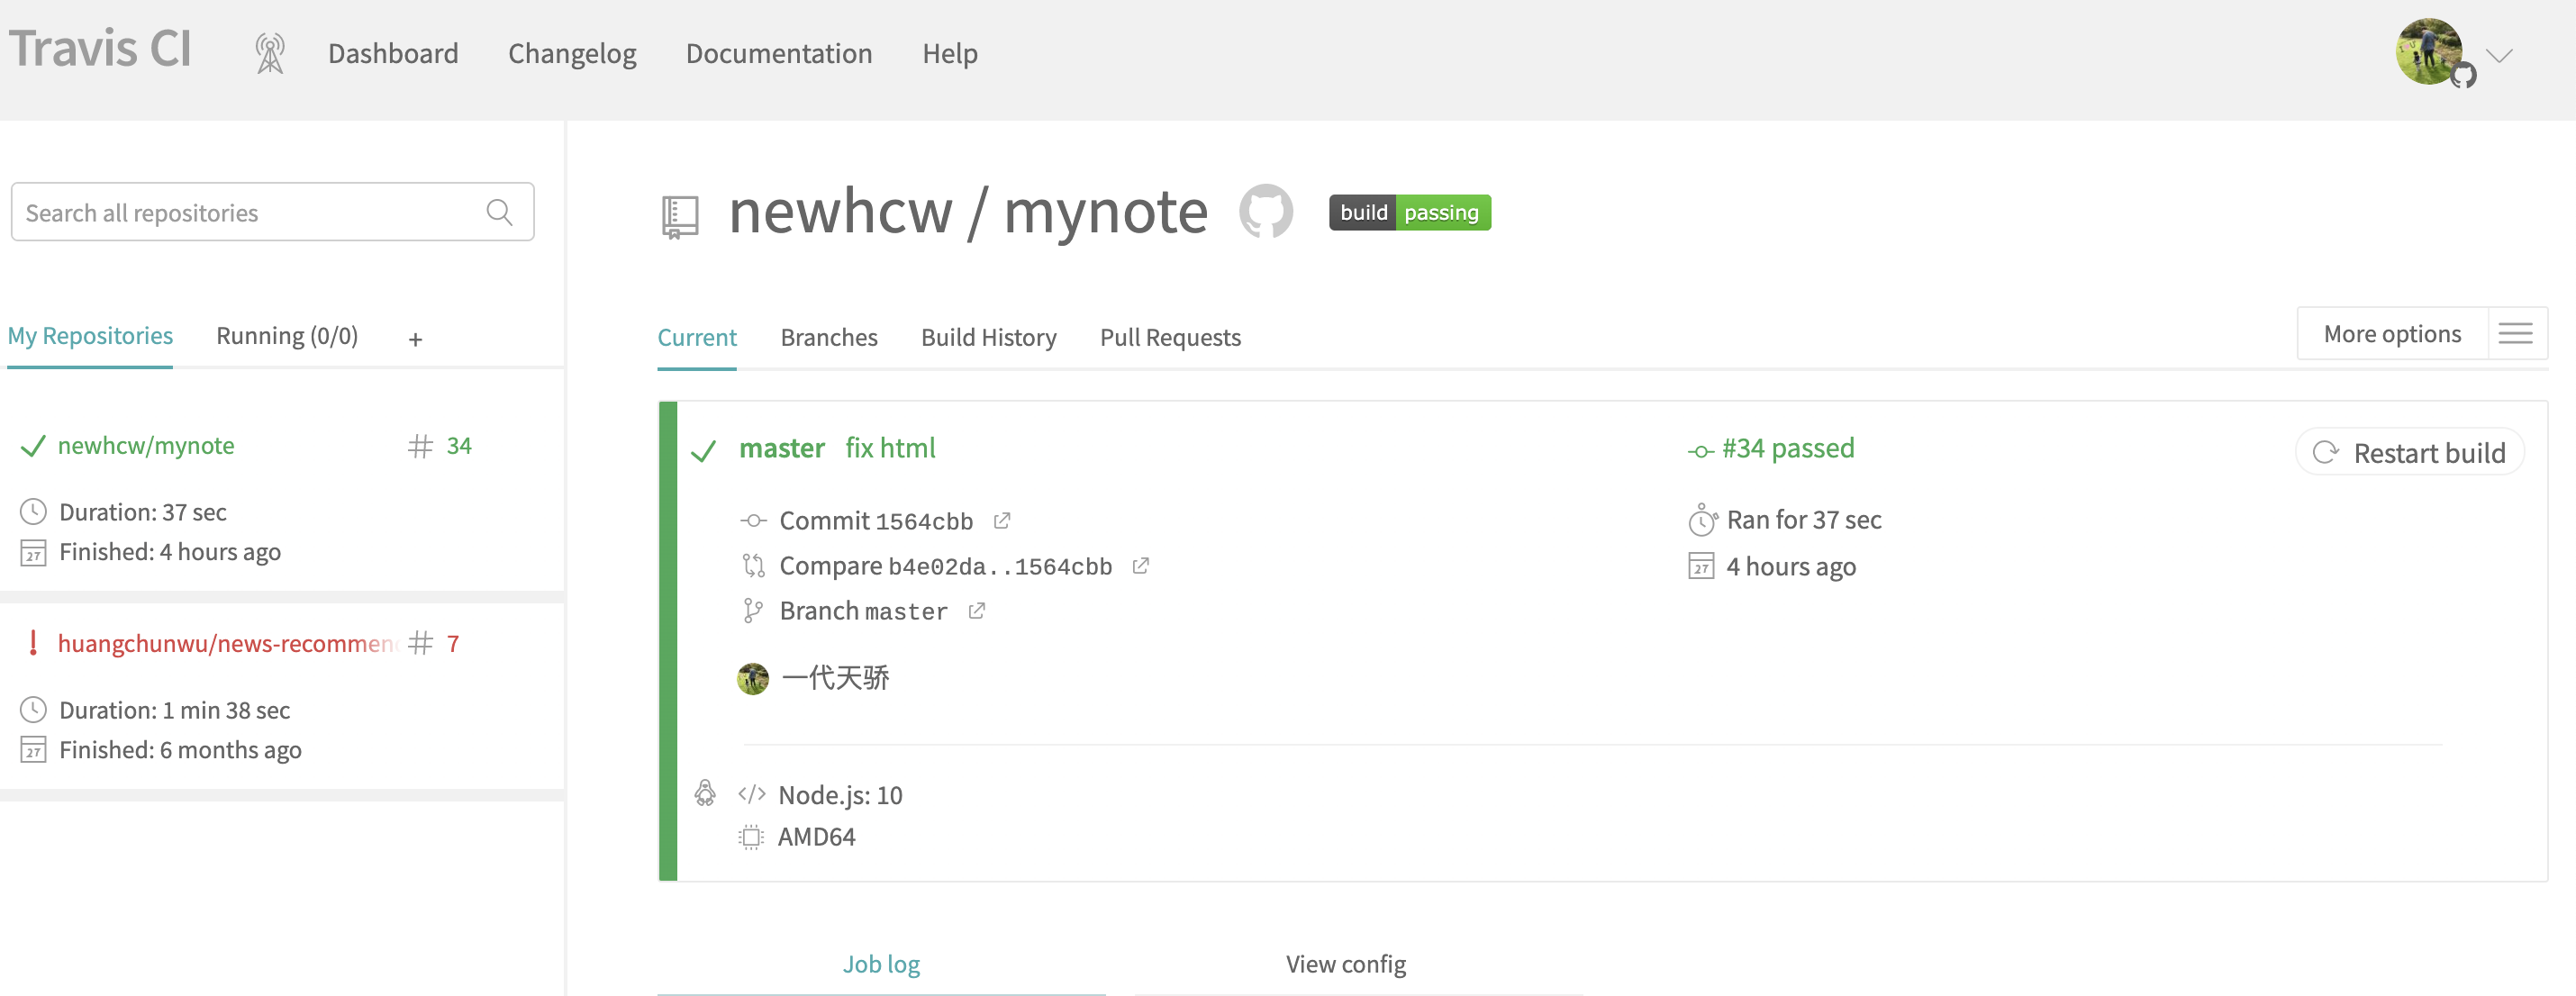The width and height of the screenshot is (2576, 996).
Task: Switch to the View config tab
Action: [x=1346, y=965]
